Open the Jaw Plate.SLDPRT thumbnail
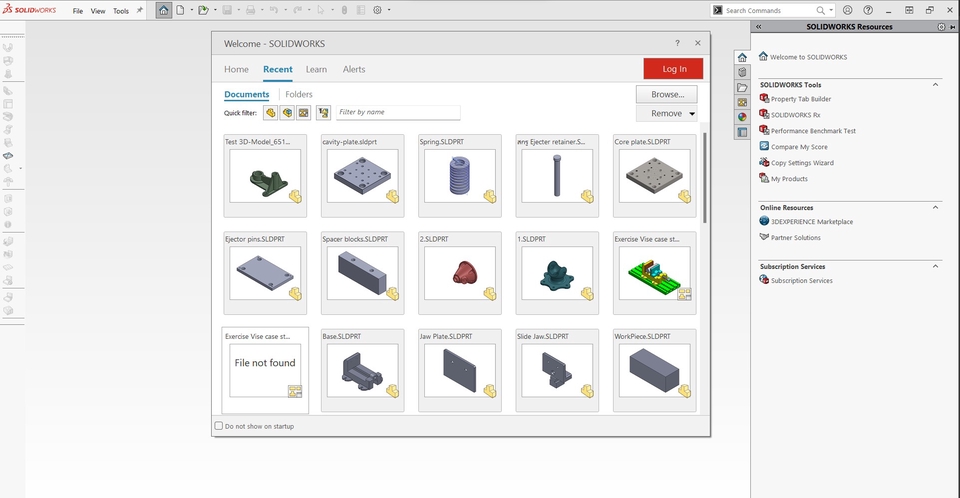The image size is (960, 498). click(x=459, y=371)
